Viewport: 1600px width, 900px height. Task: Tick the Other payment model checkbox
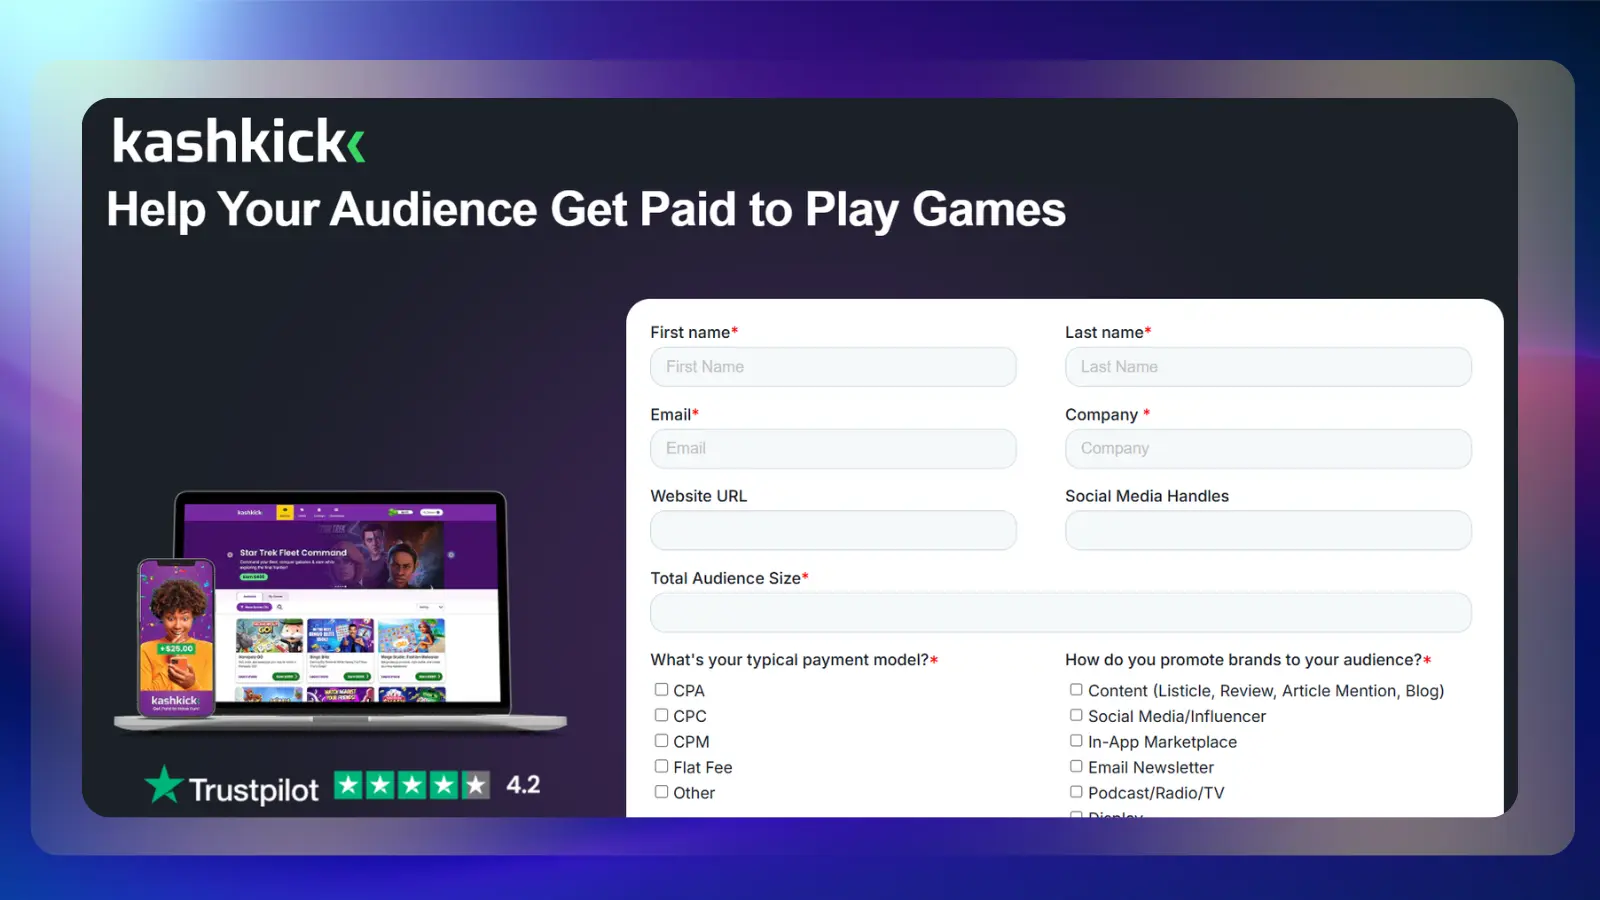(x=661, y=791)
